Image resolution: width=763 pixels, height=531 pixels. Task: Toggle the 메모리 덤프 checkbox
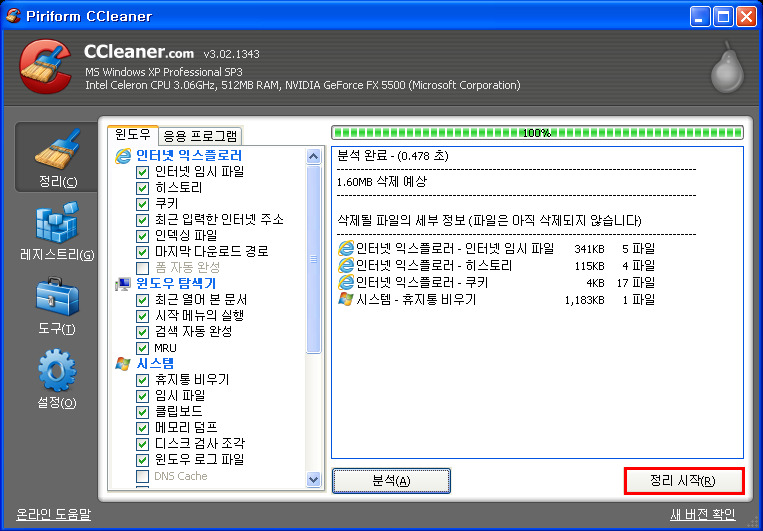142,428
